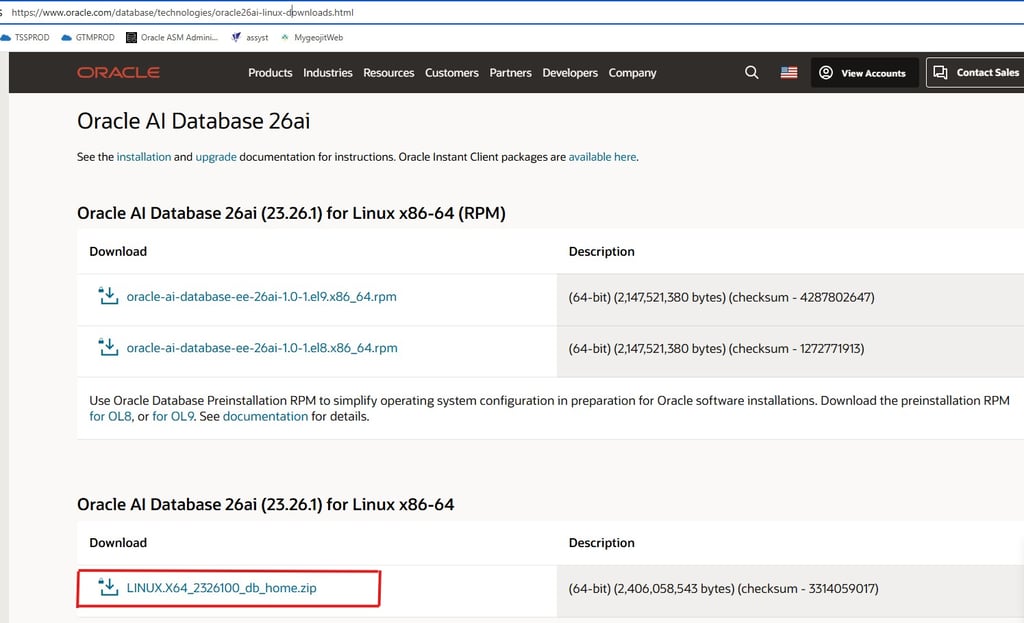The image size is (1024, 623).
Task: Open MygeojitWeb bookmark
Action: pos(312,38)
